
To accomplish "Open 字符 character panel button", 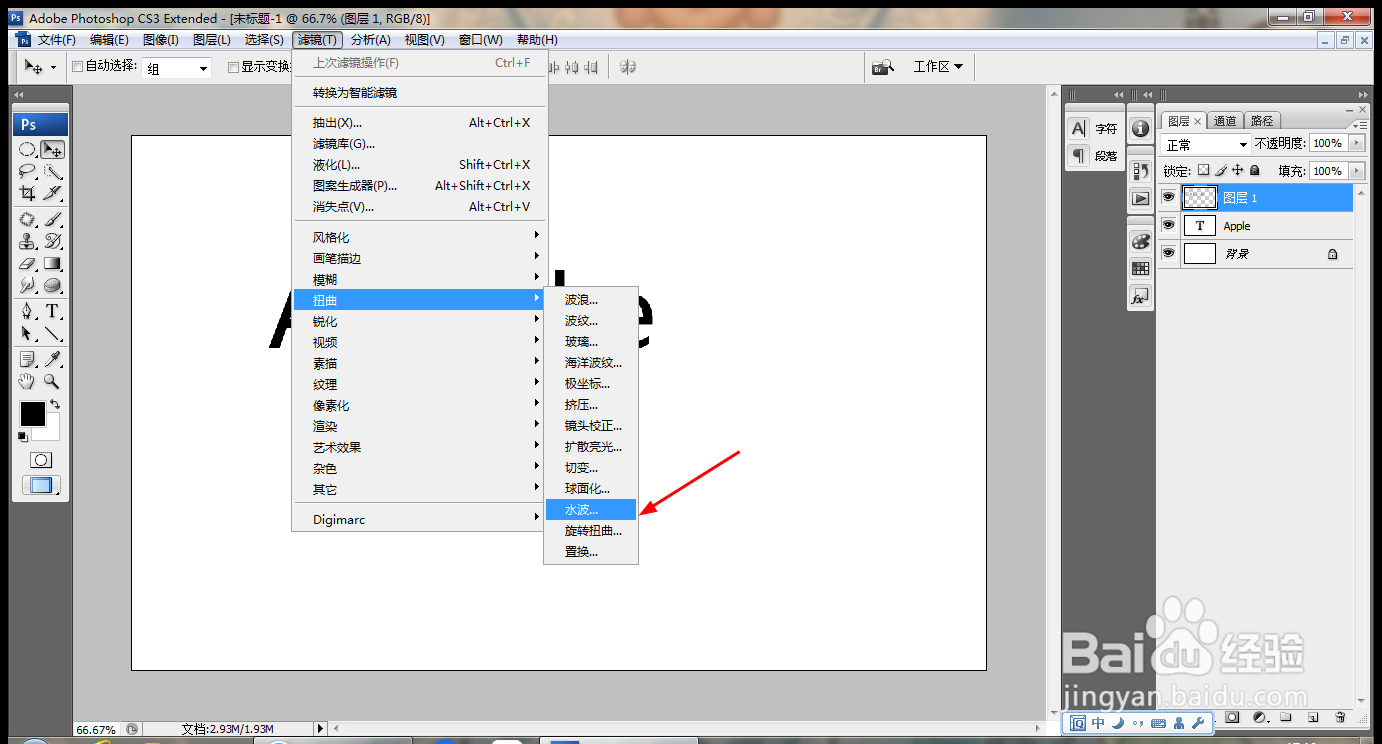I will (1094, 129).
